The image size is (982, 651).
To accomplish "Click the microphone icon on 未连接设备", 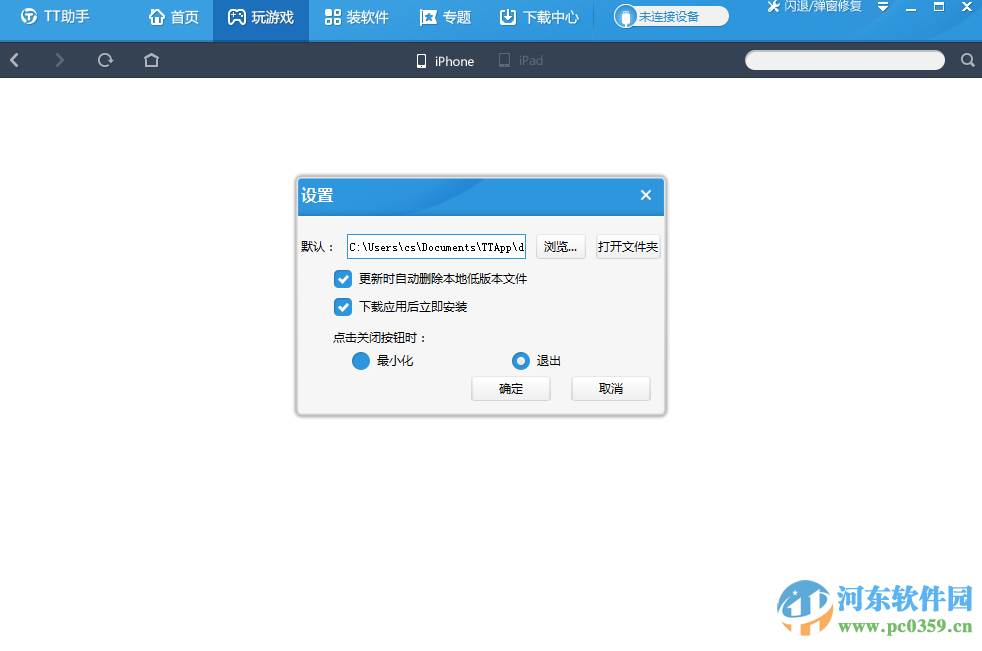I will pyautogui.click(x=625, y=15).
